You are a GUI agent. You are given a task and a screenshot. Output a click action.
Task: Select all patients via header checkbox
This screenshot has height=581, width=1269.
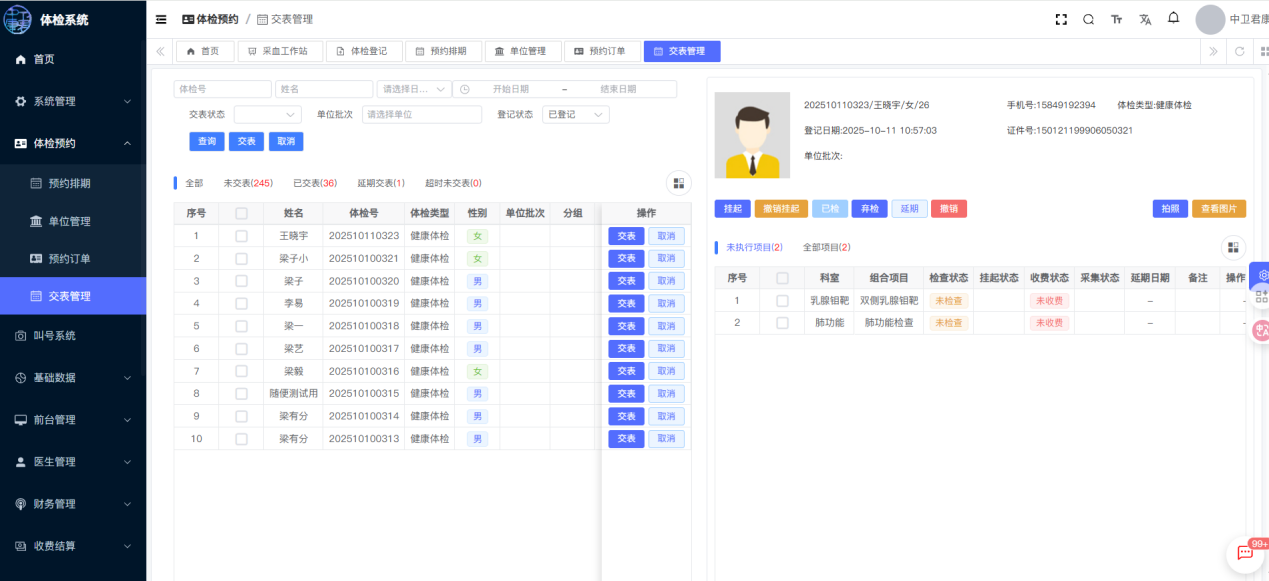(241, 213)
